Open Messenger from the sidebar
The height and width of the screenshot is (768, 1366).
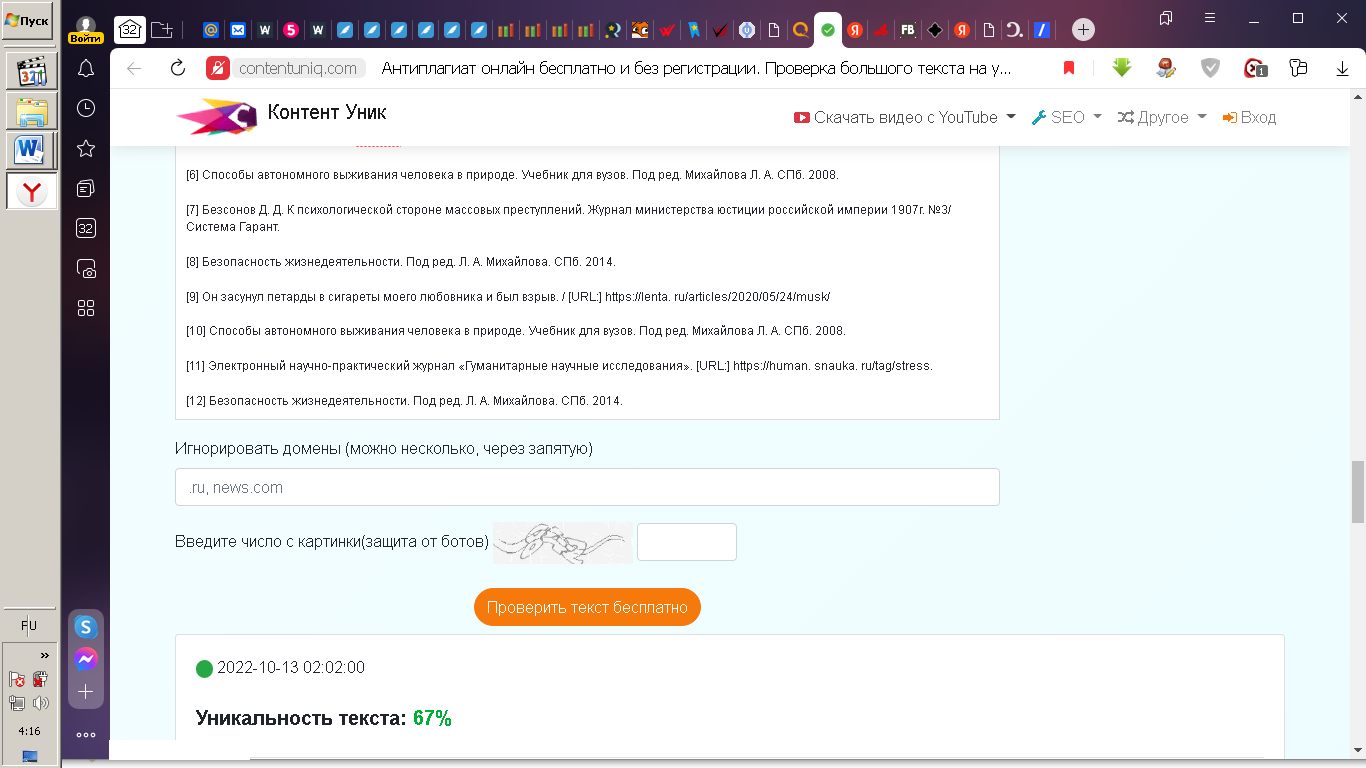(86, 659)
